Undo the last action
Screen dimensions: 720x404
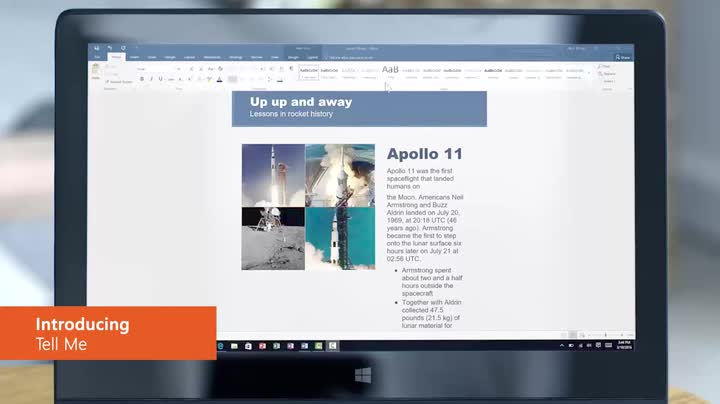coord(110,48)
